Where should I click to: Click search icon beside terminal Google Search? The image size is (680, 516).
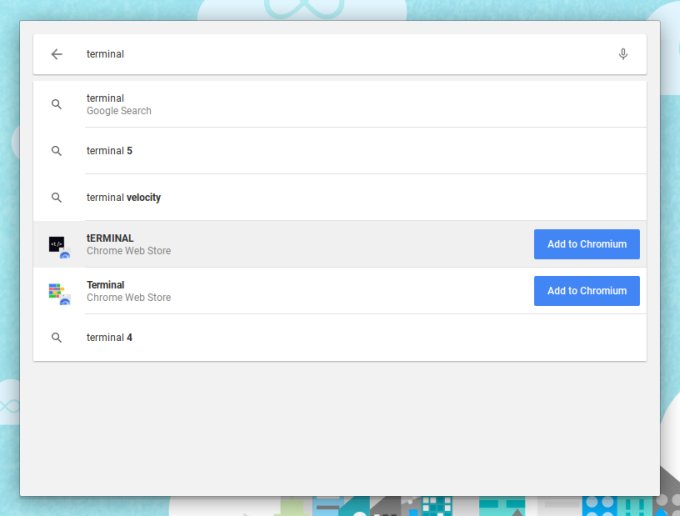[x=56, y=104]
